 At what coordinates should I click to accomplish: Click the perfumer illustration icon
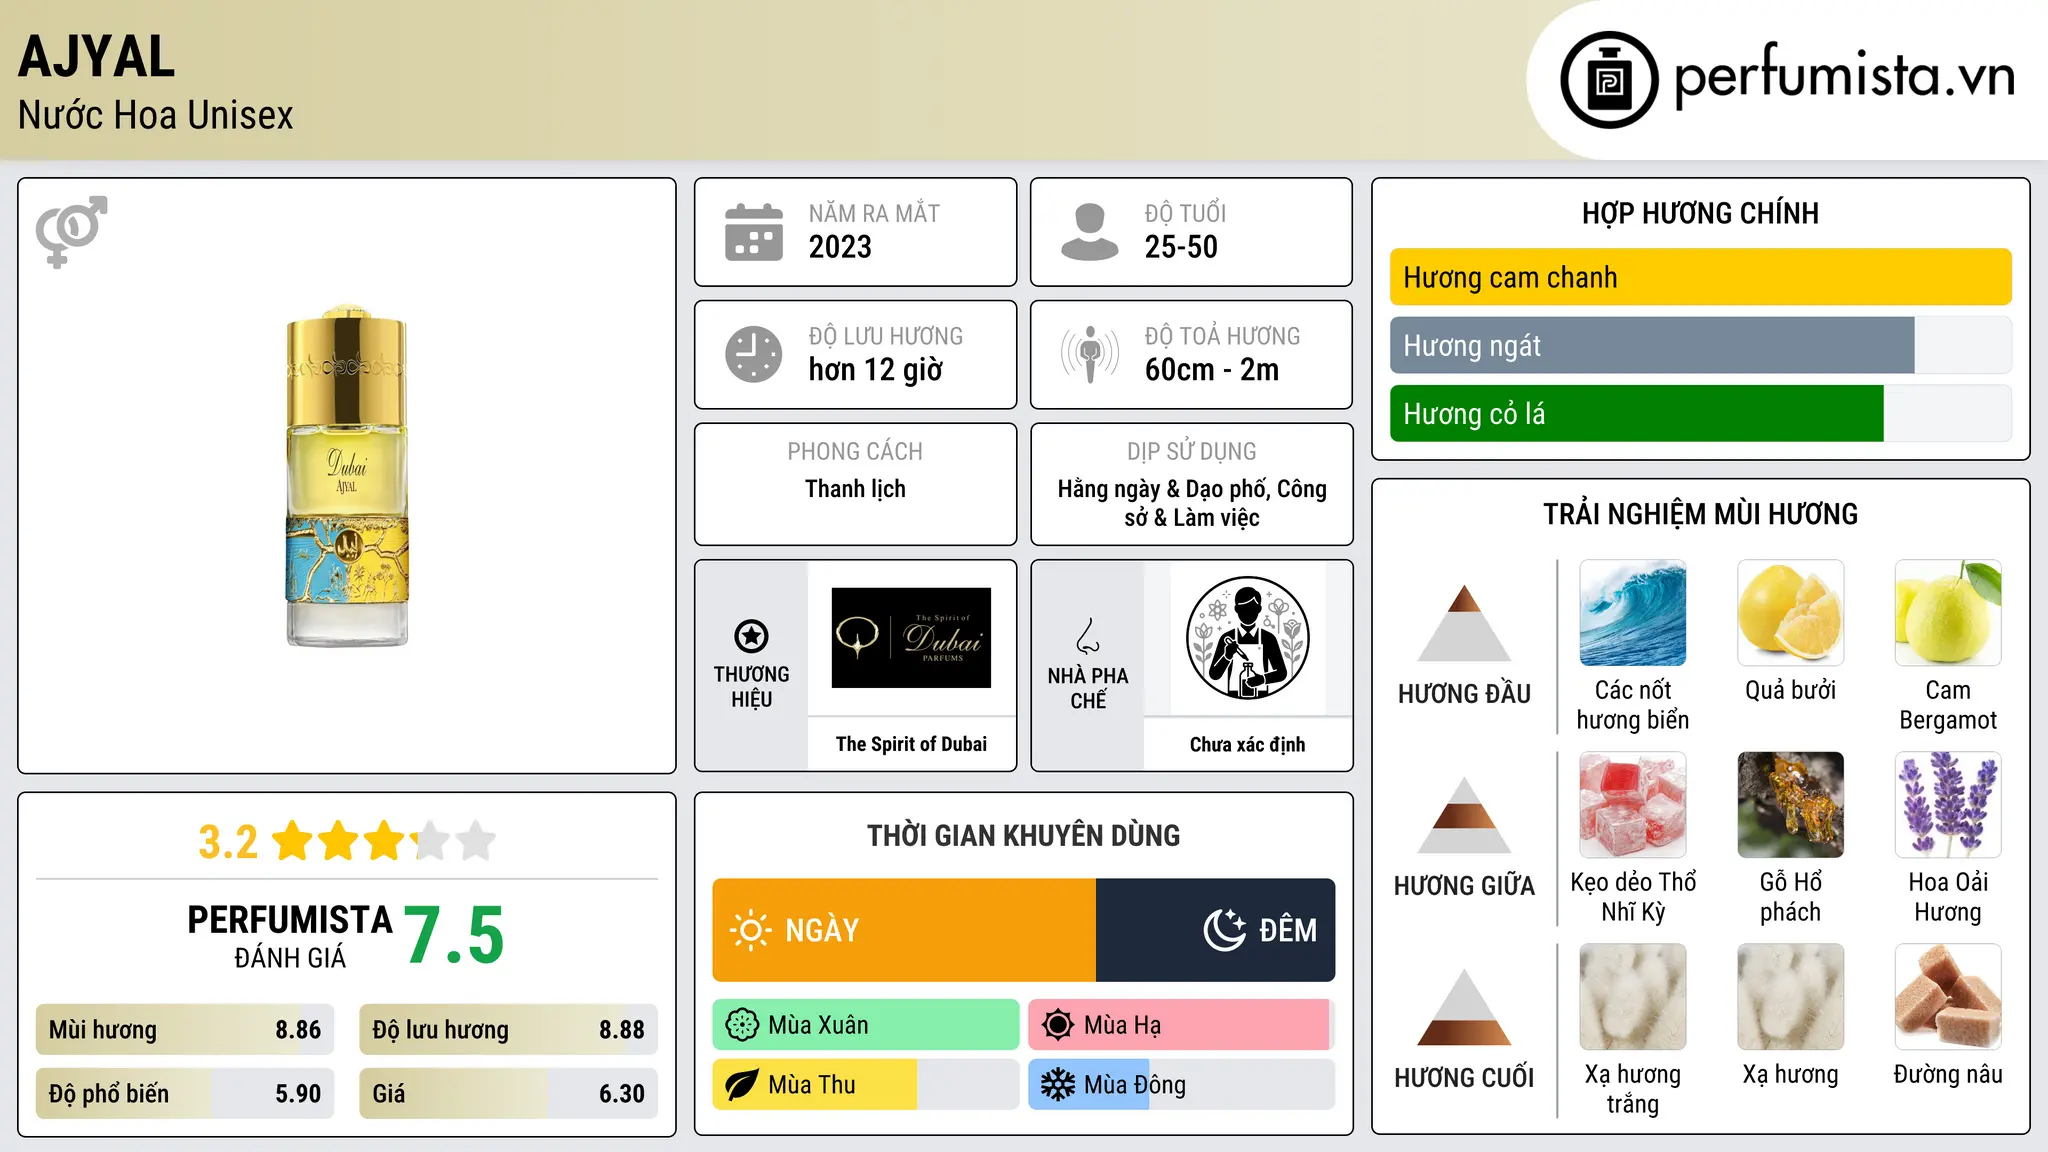[x=1247, y=638]
